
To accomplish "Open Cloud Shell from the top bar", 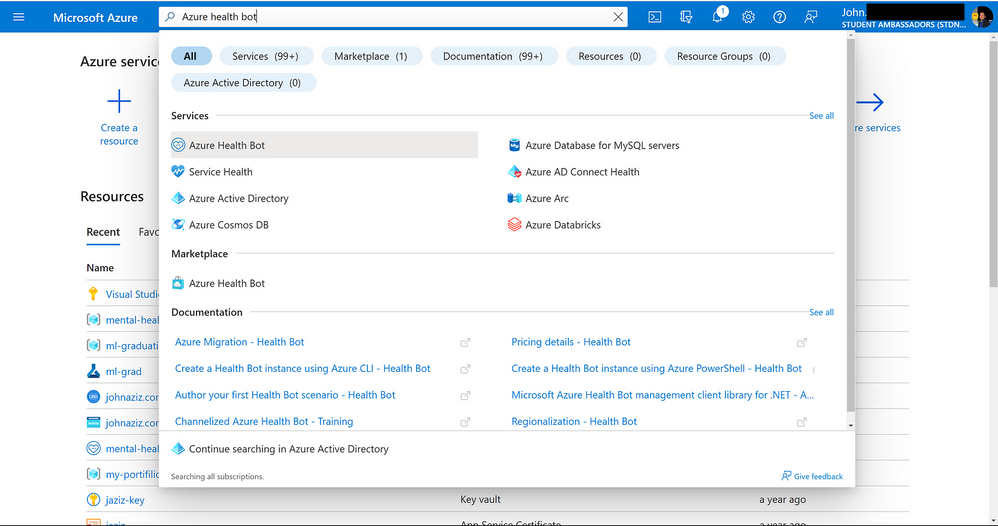I will (654, 17).
